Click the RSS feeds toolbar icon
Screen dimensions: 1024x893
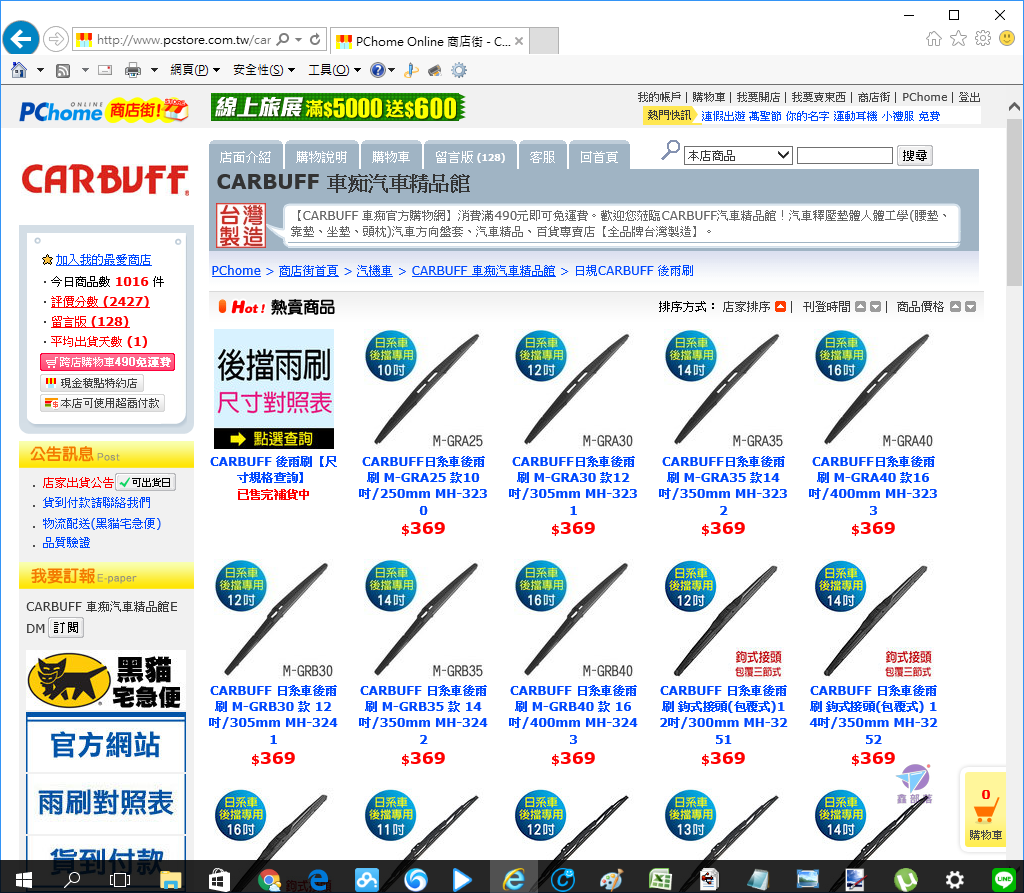(x=63, y=71)
